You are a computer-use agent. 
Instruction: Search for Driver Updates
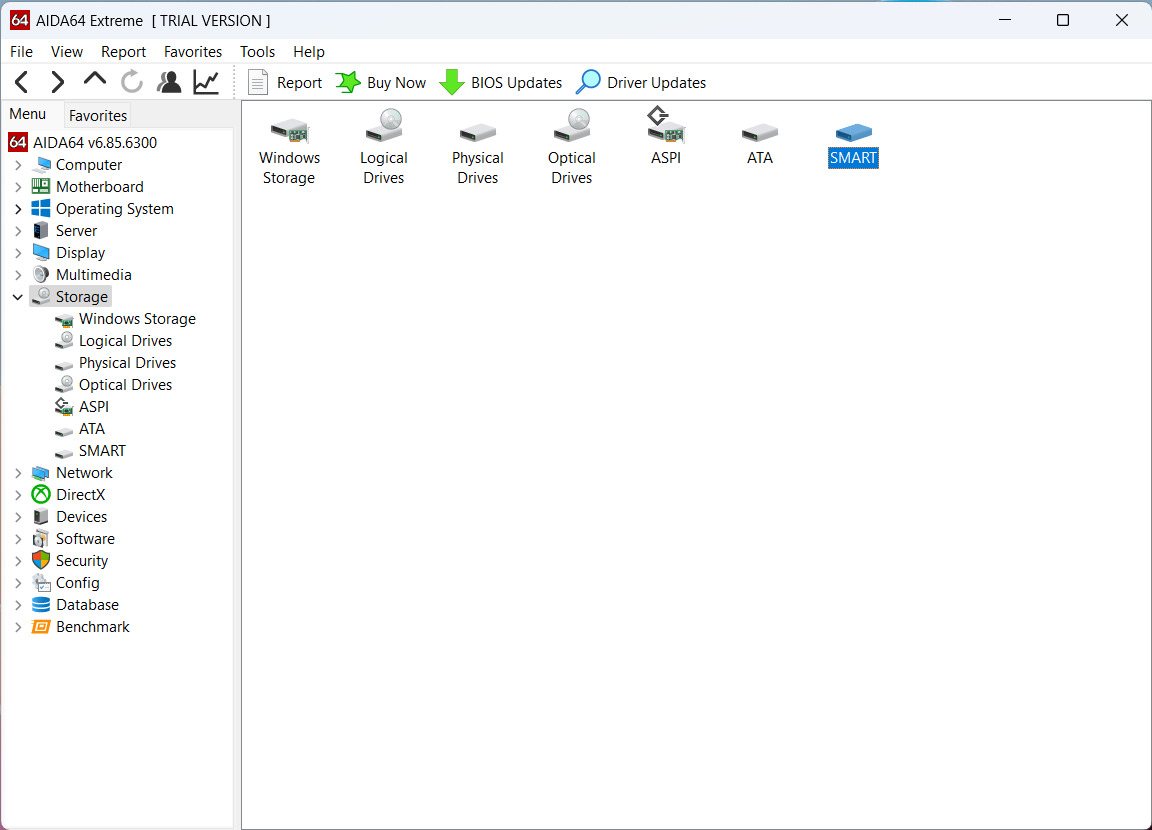pos(640,82)
